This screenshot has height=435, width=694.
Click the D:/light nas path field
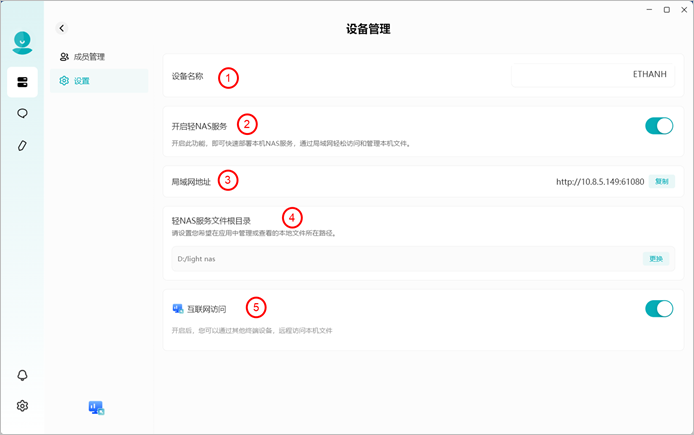(x=423, y=259)
